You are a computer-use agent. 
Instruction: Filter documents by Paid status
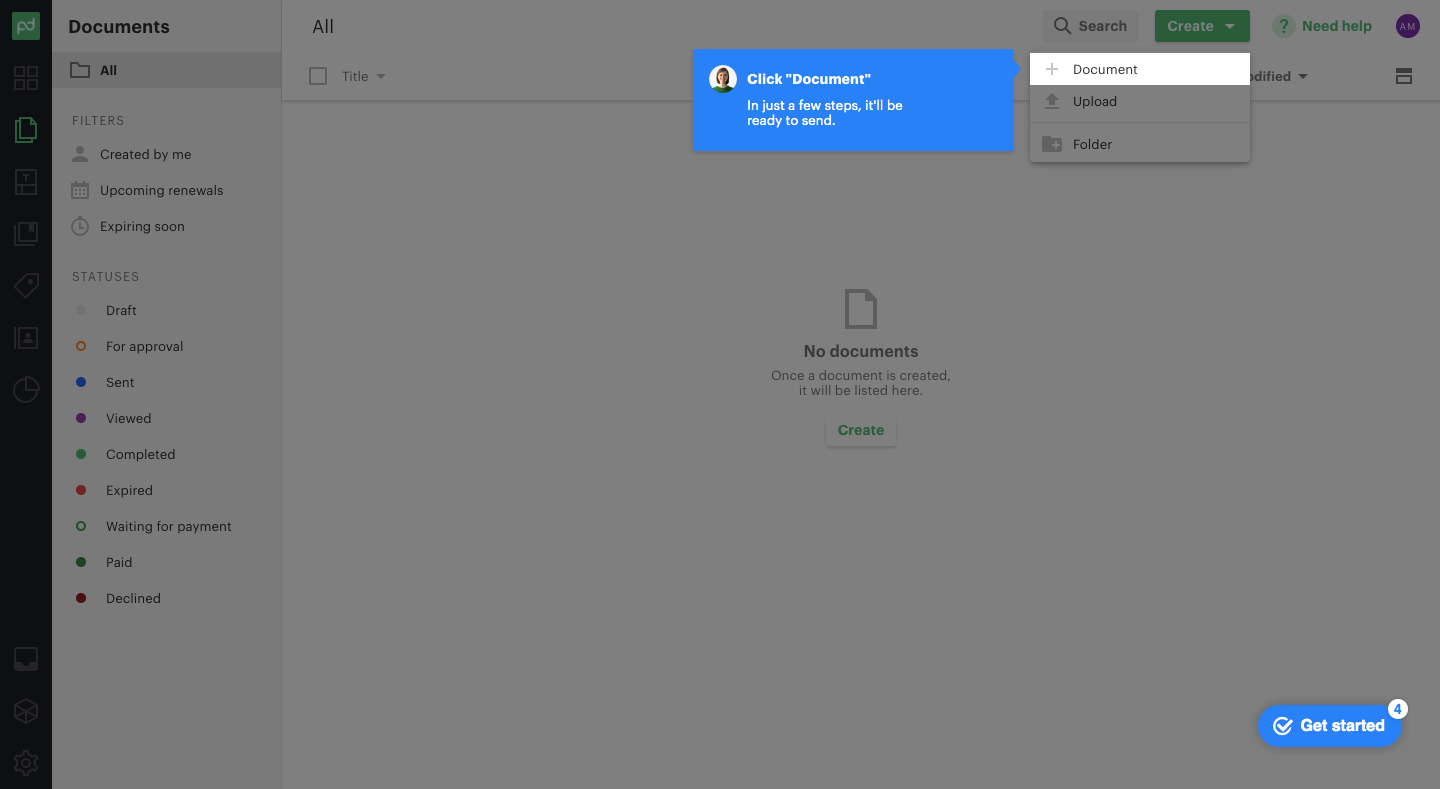click(167, 562)
